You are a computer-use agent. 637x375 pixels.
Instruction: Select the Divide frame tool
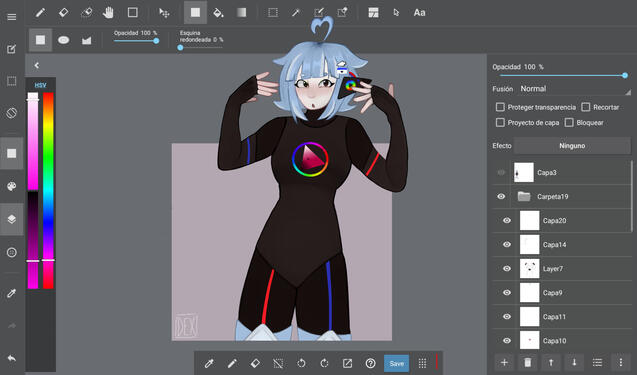pos(373,13)
